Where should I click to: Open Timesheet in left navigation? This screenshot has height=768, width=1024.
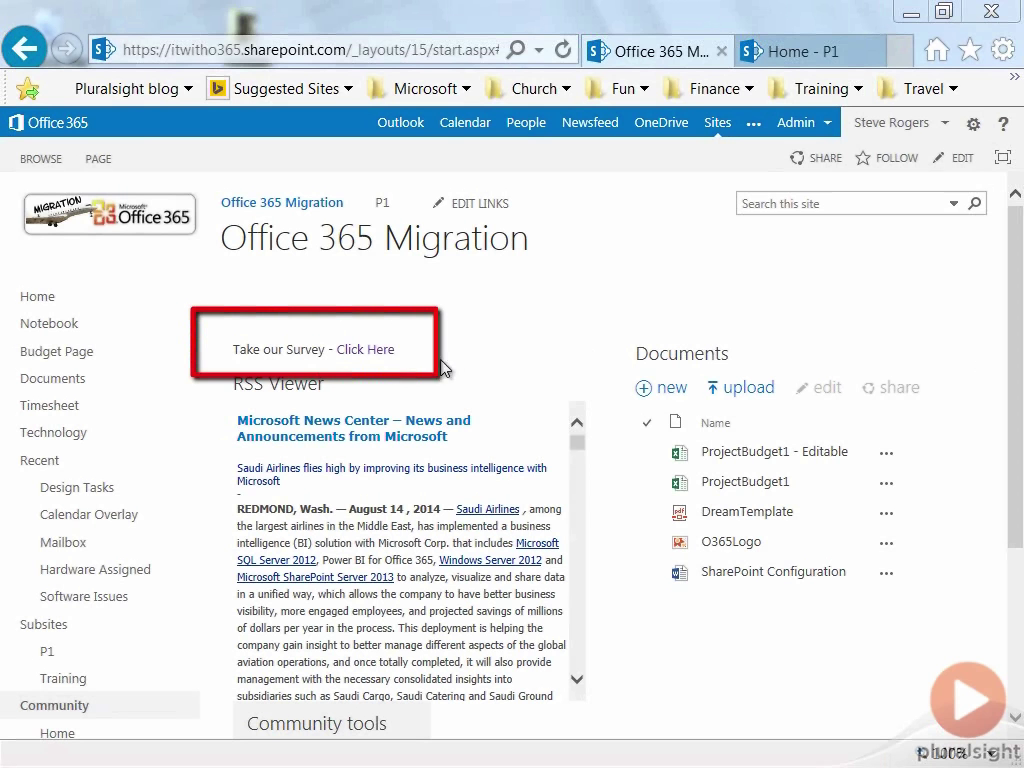49,406
